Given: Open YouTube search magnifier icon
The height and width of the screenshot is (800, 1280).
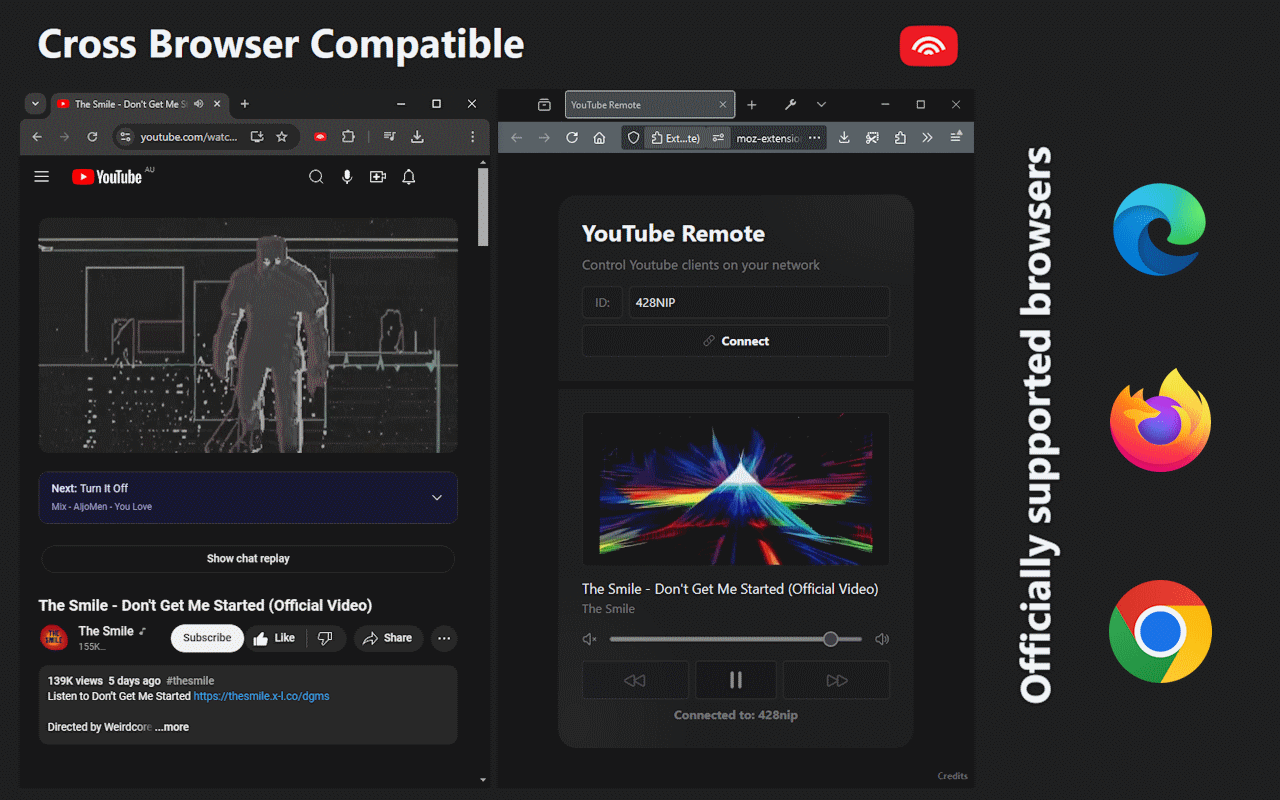Looking at the screenshot, I should point(316,176).
